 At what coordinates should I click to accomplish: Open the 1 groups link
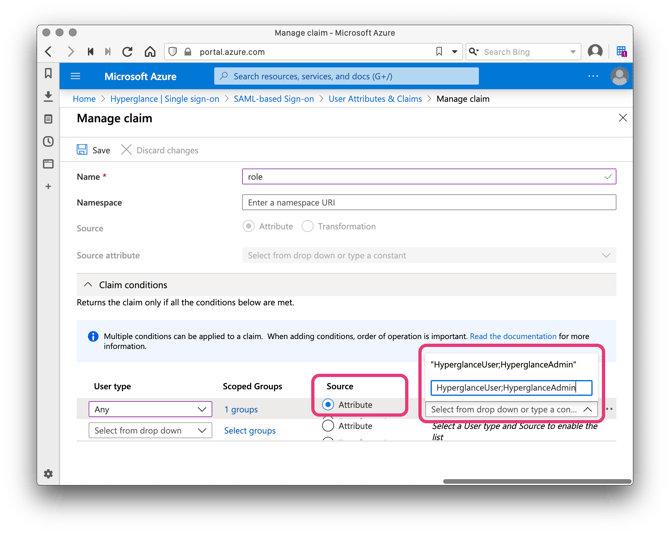click(241, 410)
